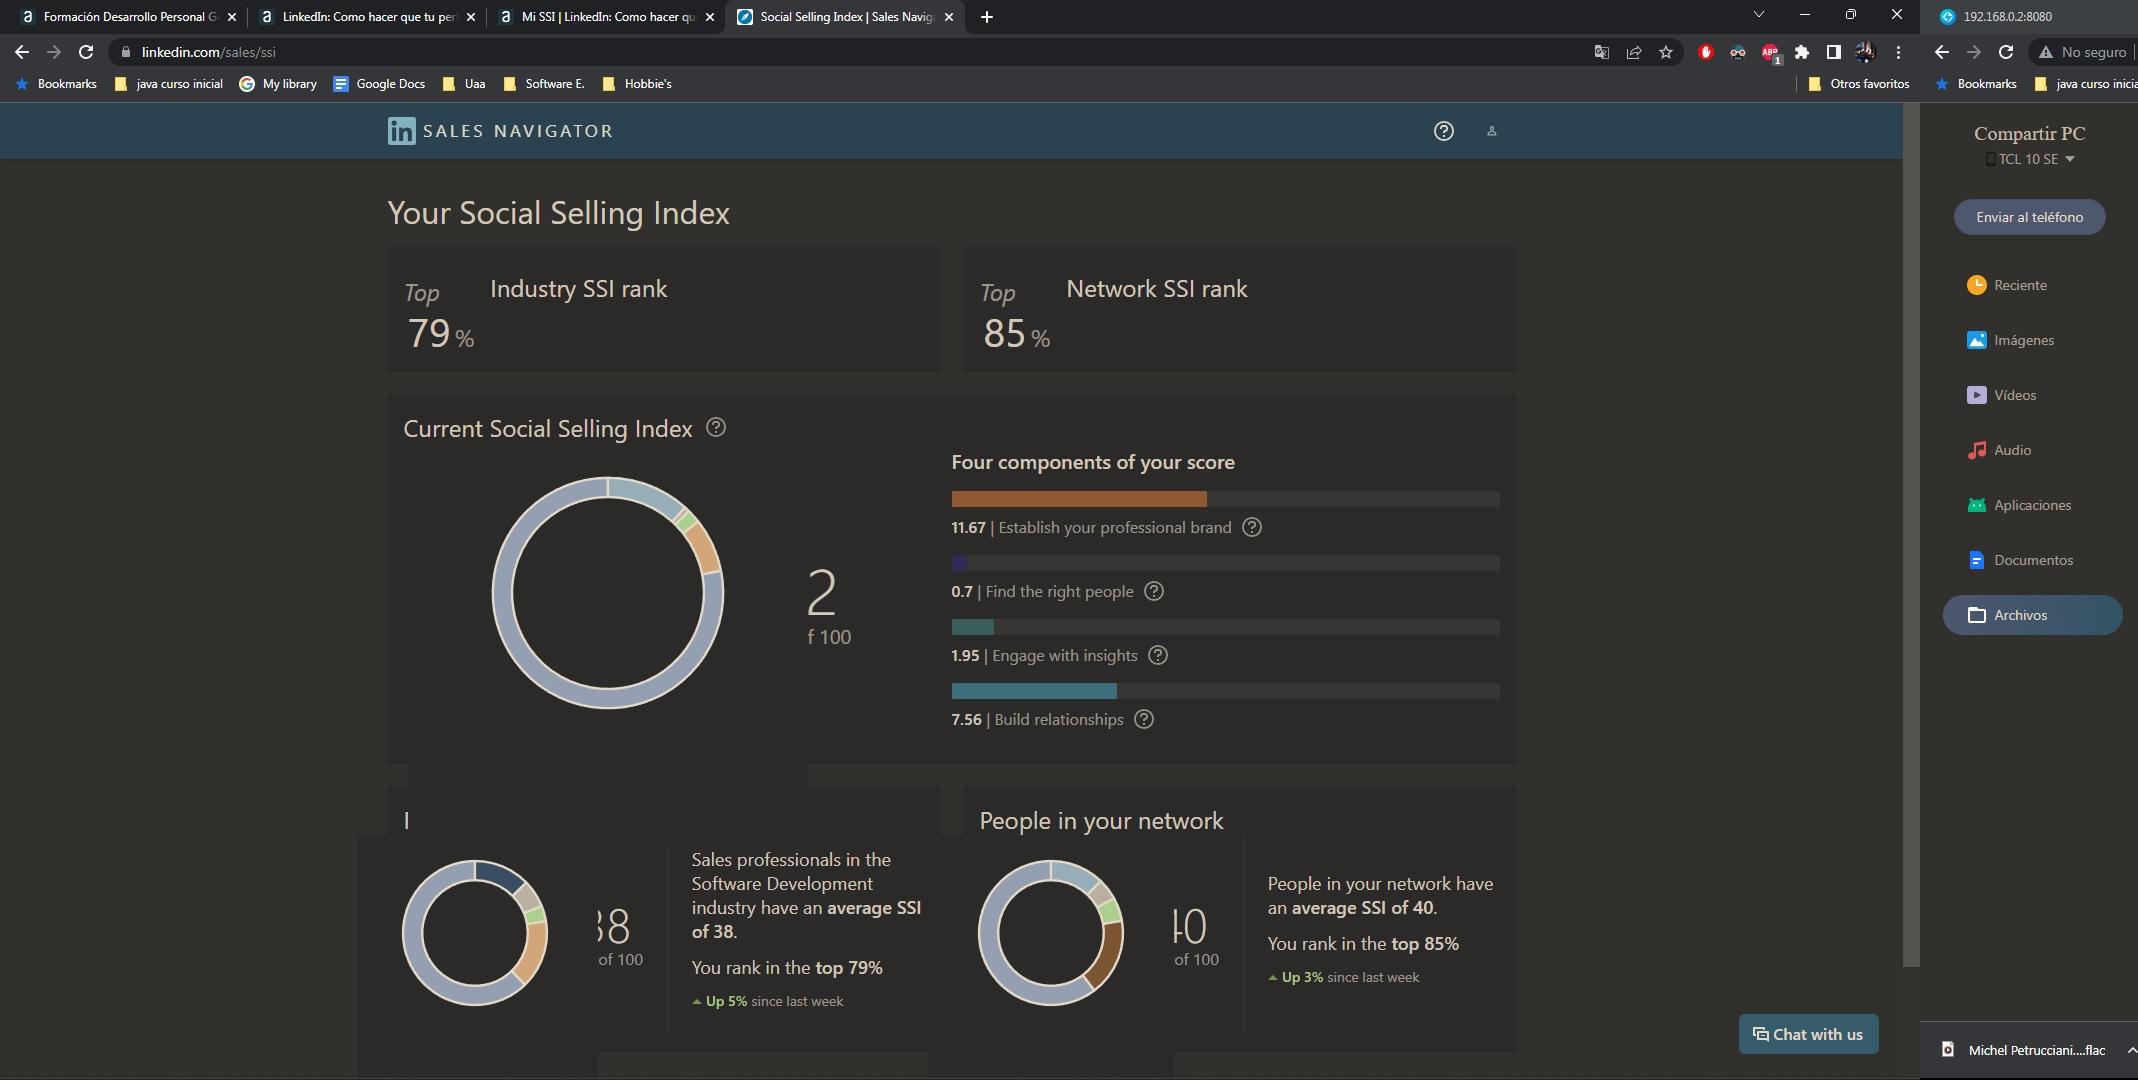Go back in the 192.168.0.2:8080 window

[x=1942, y=52]
